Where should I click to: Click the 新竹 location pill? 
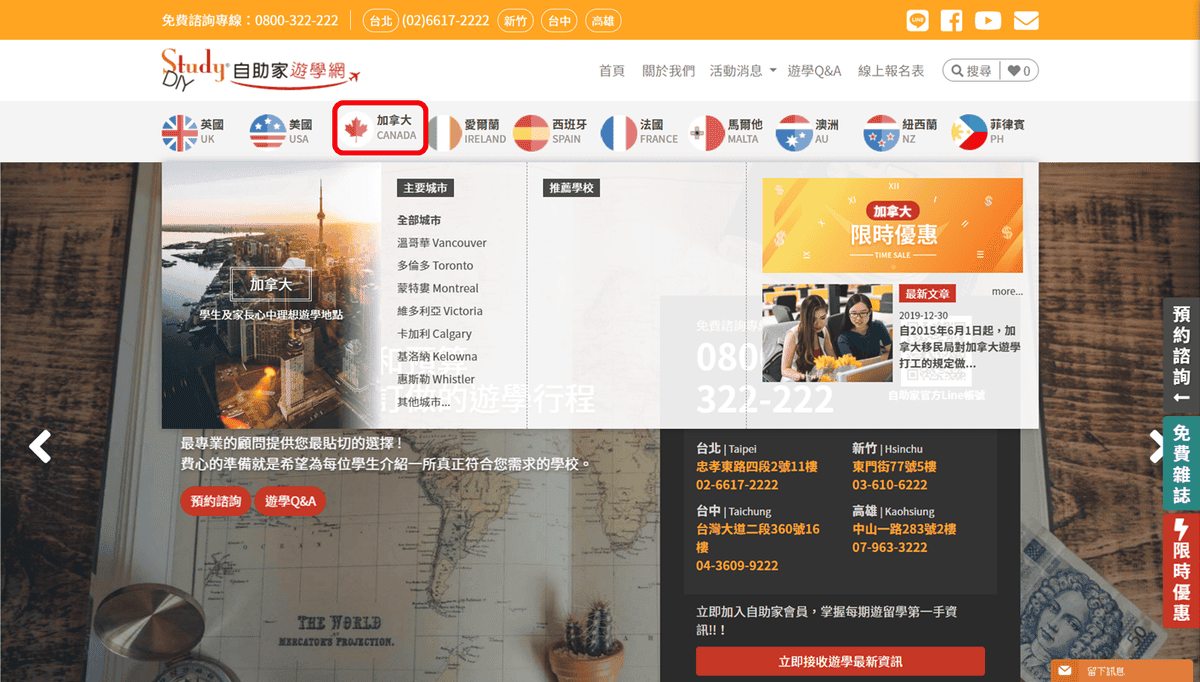click(x=516, y=21)
